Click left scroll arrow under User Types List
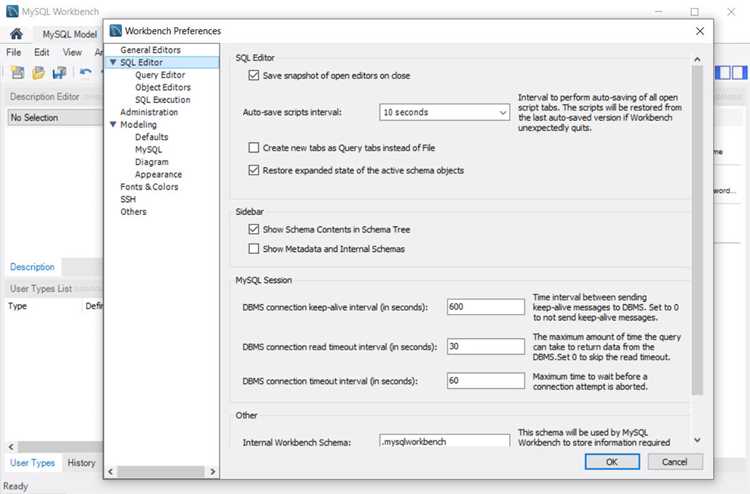The image size is (750, 494). tap(11, 447)
